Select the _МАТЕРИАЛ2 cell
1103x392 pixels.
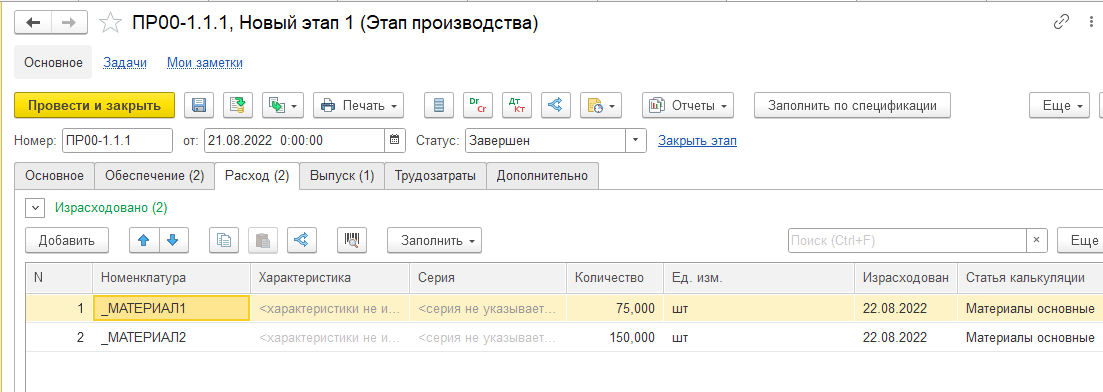click(171, 337)
